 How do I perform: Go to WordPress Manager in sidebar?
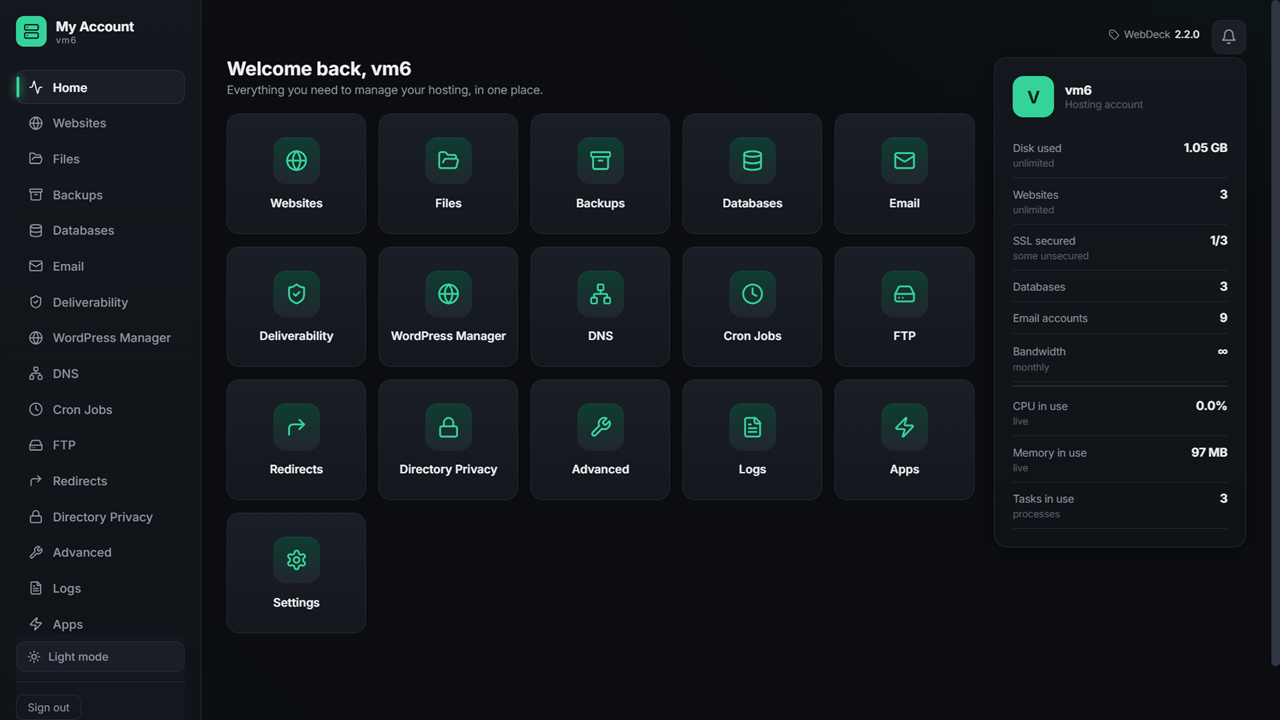pyautogui.click(x=100, y=338)
